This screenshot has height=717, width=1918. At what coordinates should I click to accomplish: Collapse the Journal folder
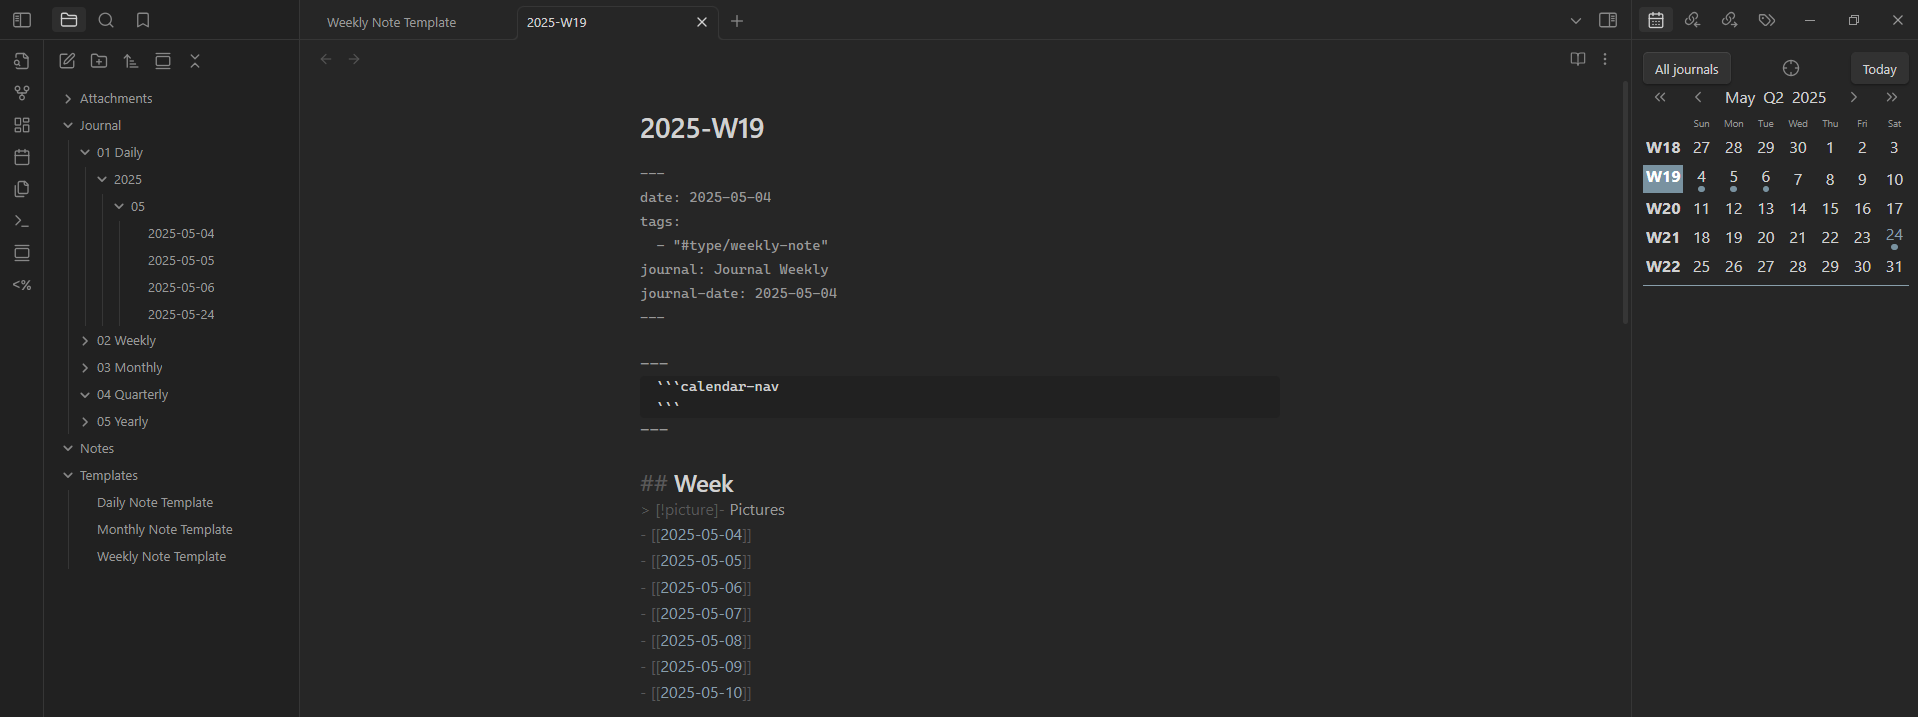point(100,125)
